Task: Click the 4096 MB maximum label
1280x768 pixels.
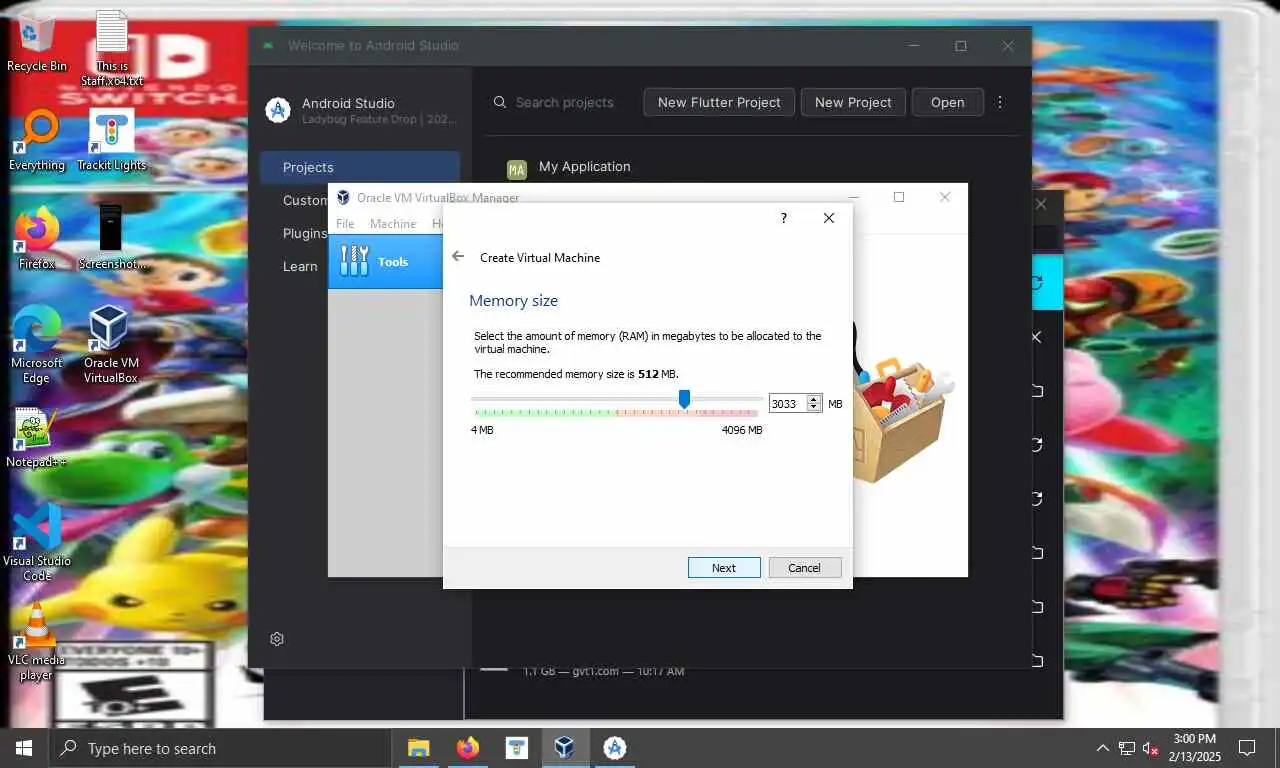Action: coord(741,430)
